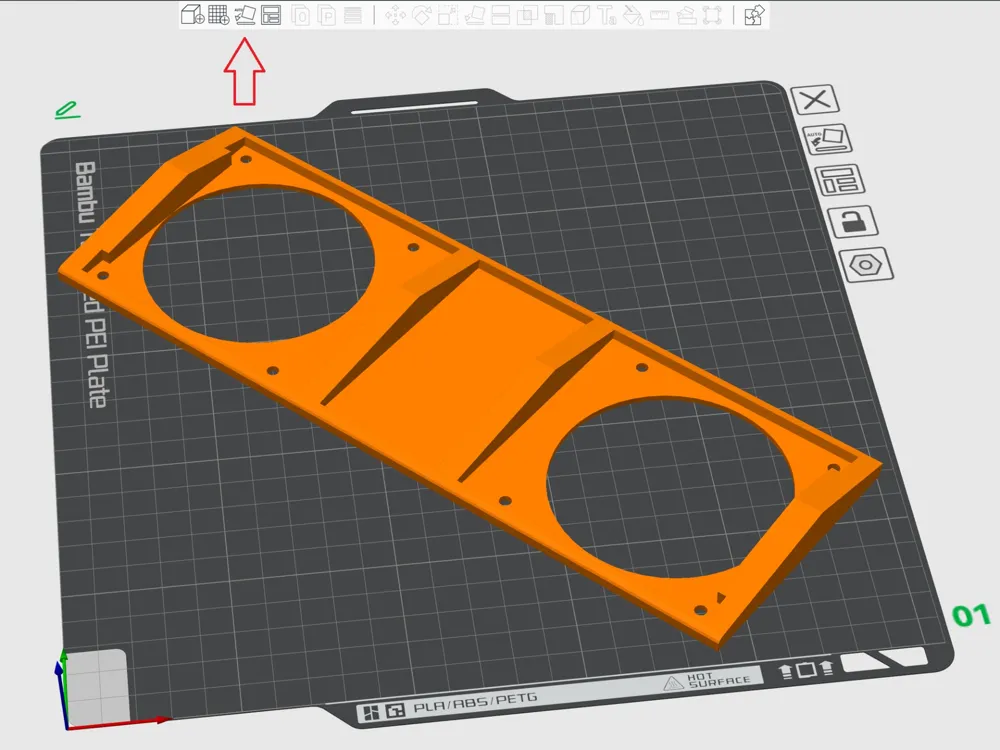Select the Measure ruler tool
Screen dimensions: 1000x750
pyautogui.click(x=658, y=15)
